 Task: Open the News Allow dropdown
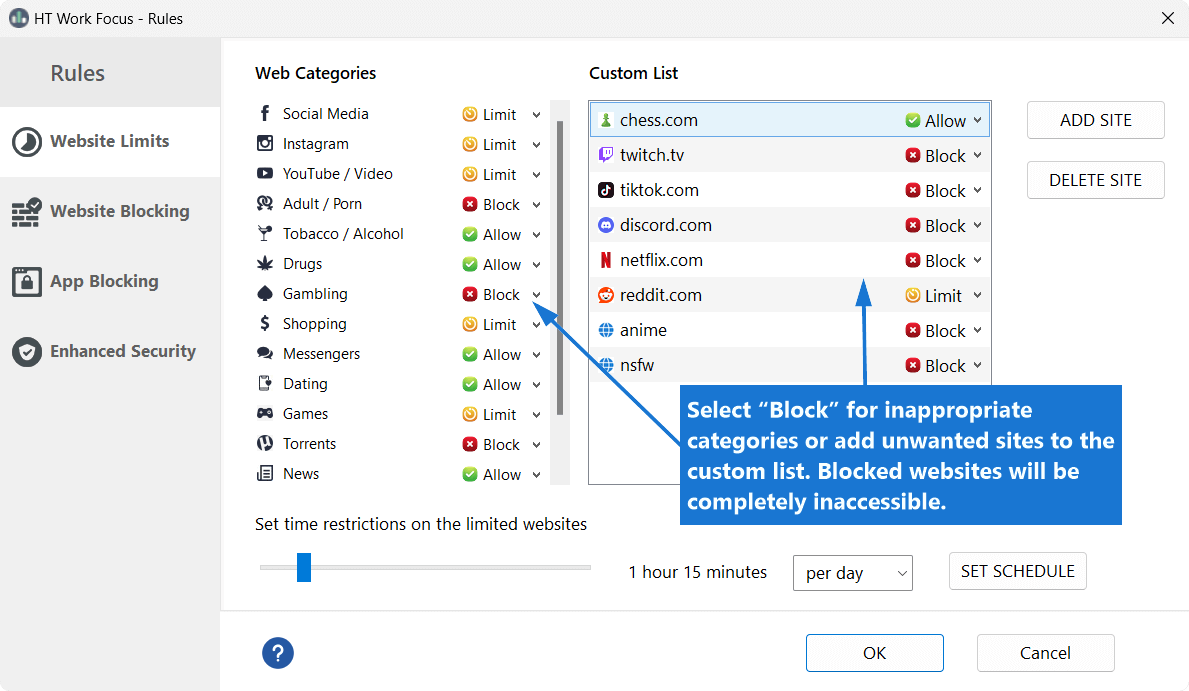[501, 474]
